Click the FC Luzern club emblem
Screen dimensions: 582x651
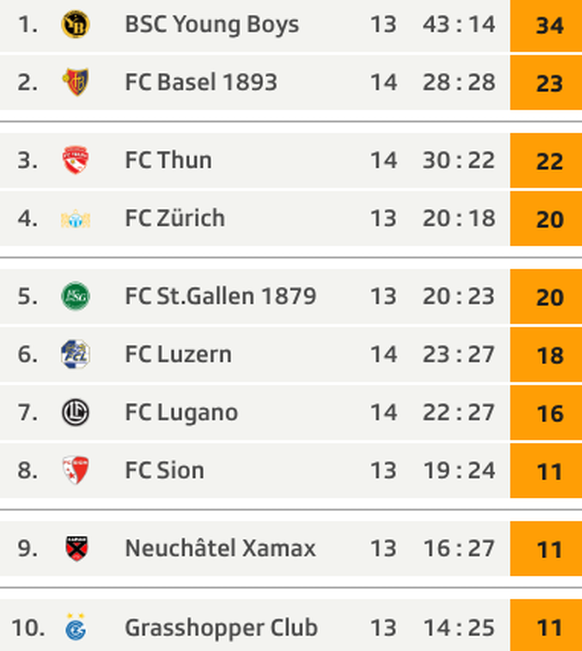point(75,354)
